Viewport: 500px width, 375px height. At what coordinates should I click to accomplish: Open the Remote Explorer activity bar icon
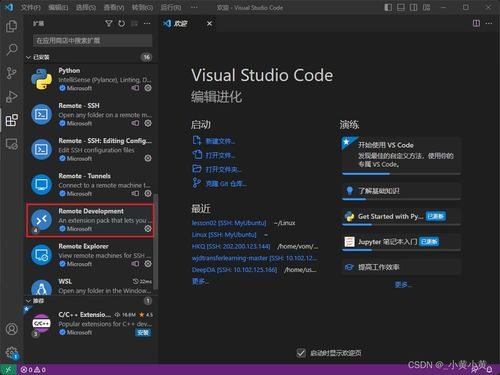click(12, 144)
